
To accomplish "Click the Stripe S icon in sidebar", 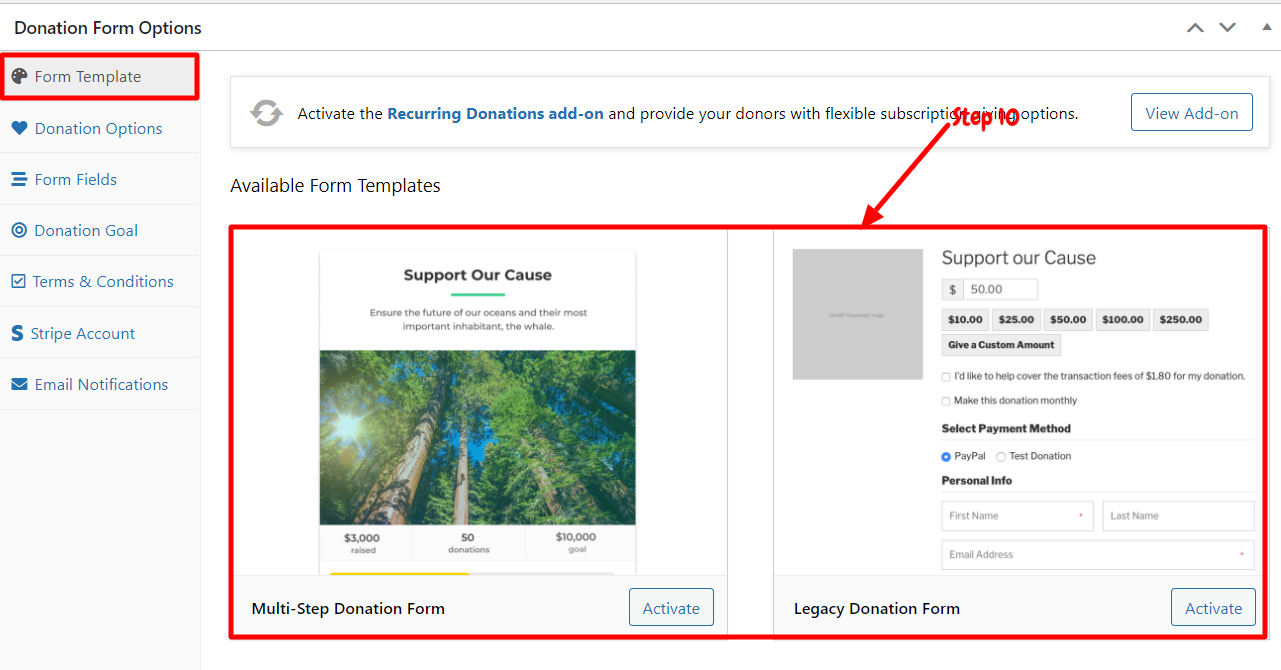I will pyautogui.click(x=17, y=333).
